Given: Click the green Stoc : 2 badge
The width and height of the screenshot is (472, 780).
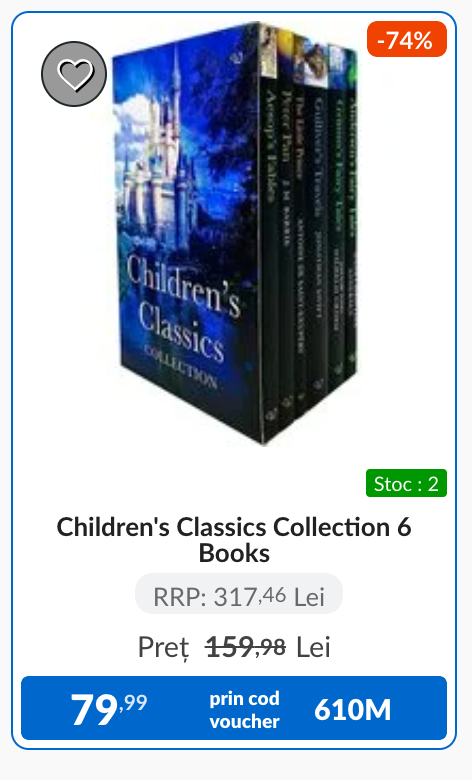Looking at the screenshot, I should [x=406, y=483].
